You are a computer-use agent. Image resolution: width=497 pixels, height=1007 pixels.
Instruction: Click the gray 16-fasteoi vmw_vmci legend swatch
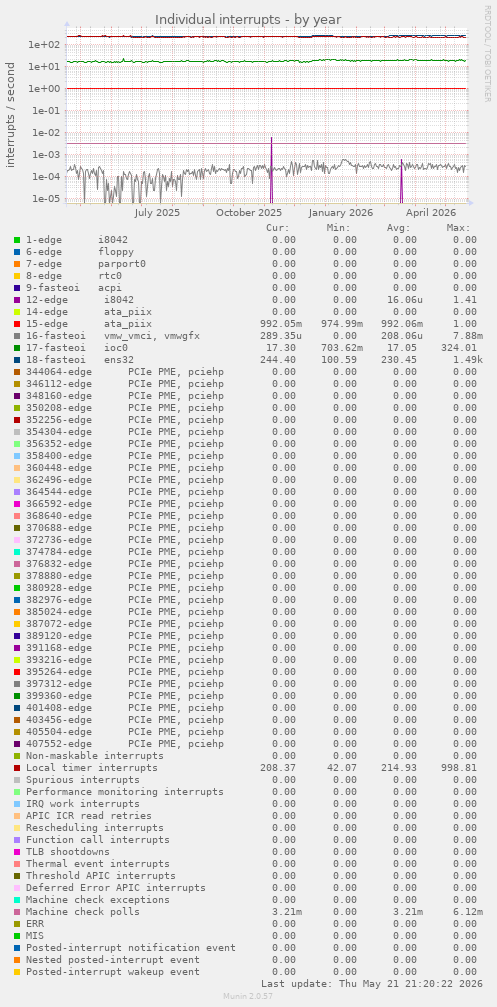click(17, 335)
